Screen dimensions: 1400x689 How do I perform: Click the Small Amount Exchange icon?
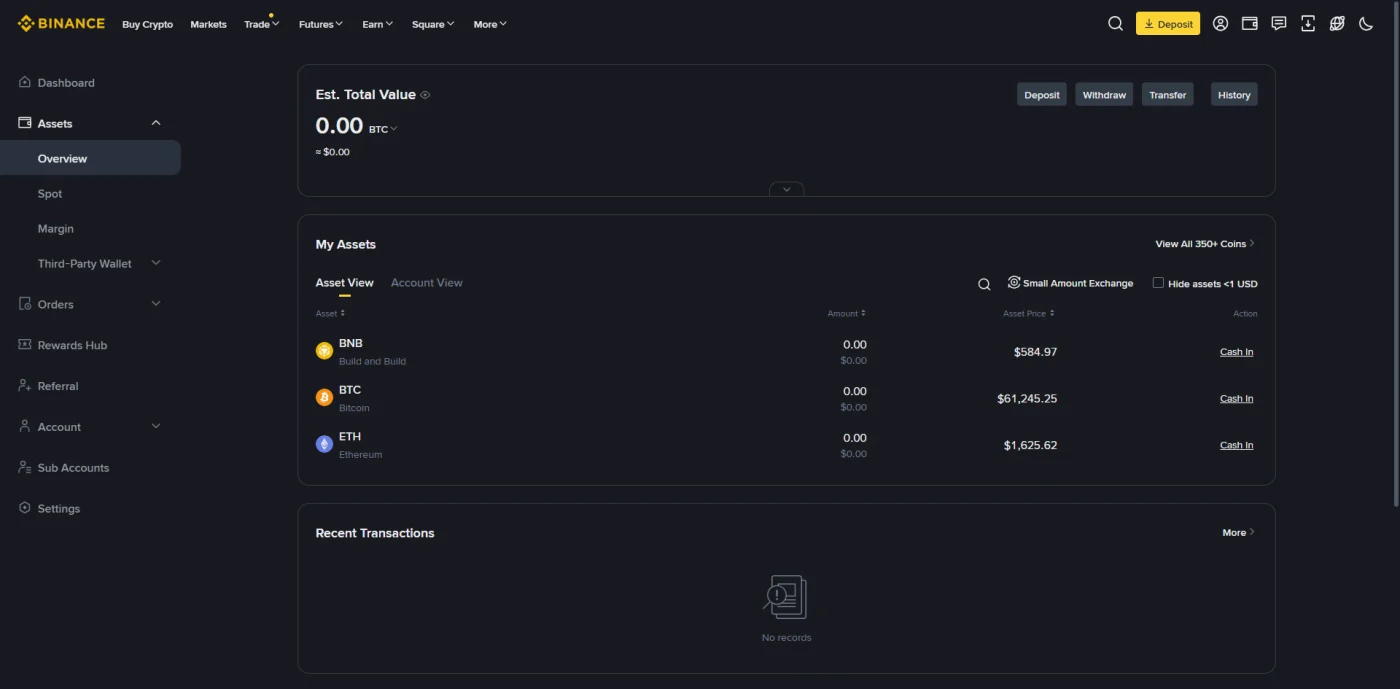pyautogui.click(x=1014, y=283)
